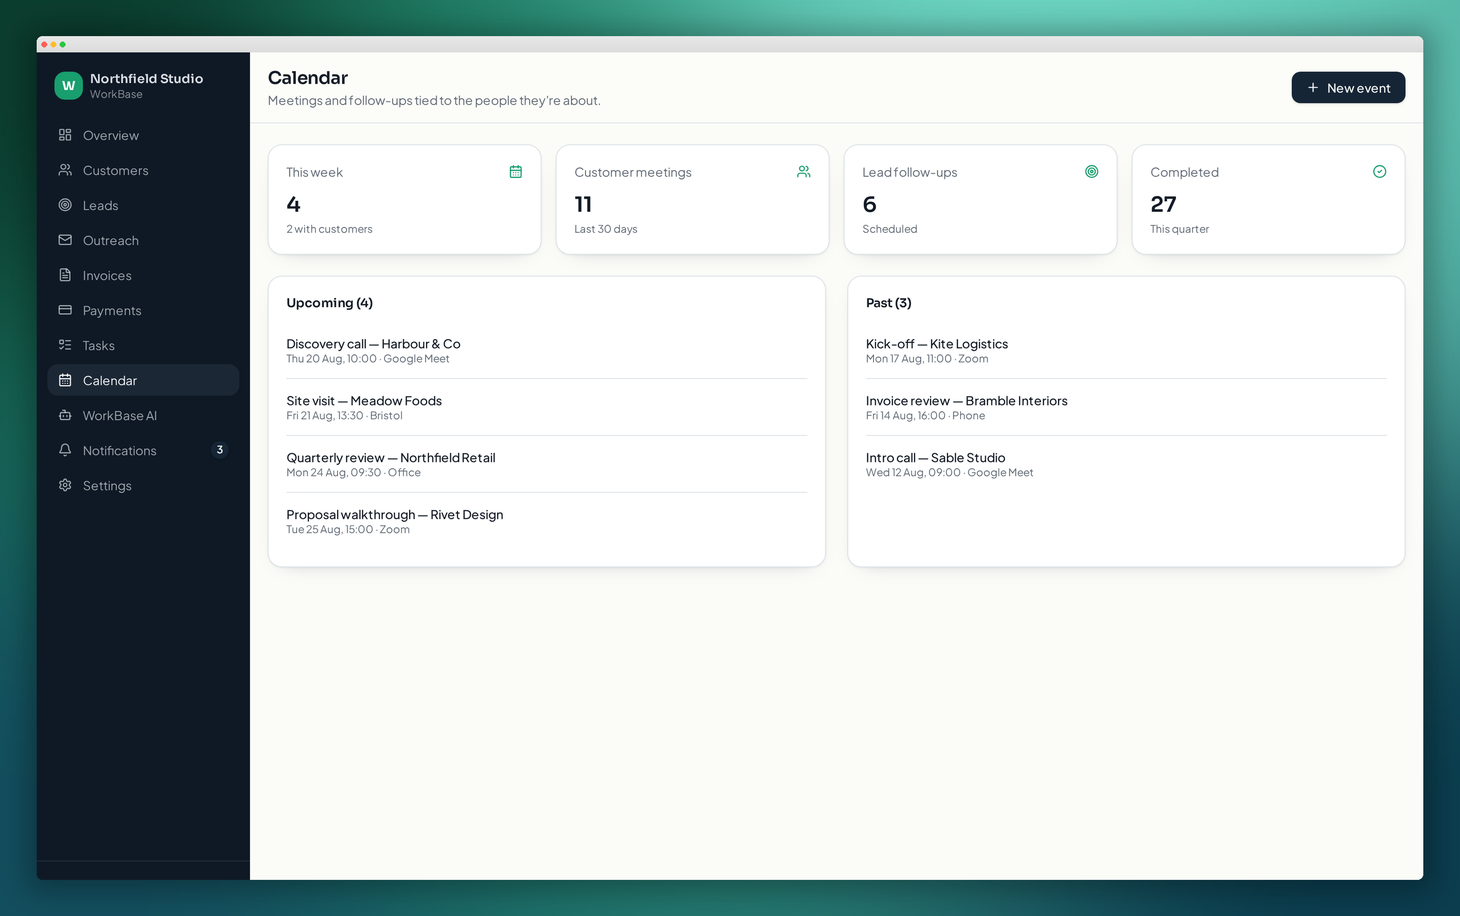
Task: Click the Invoices document icon in sidebar
Action: [65, 275]
